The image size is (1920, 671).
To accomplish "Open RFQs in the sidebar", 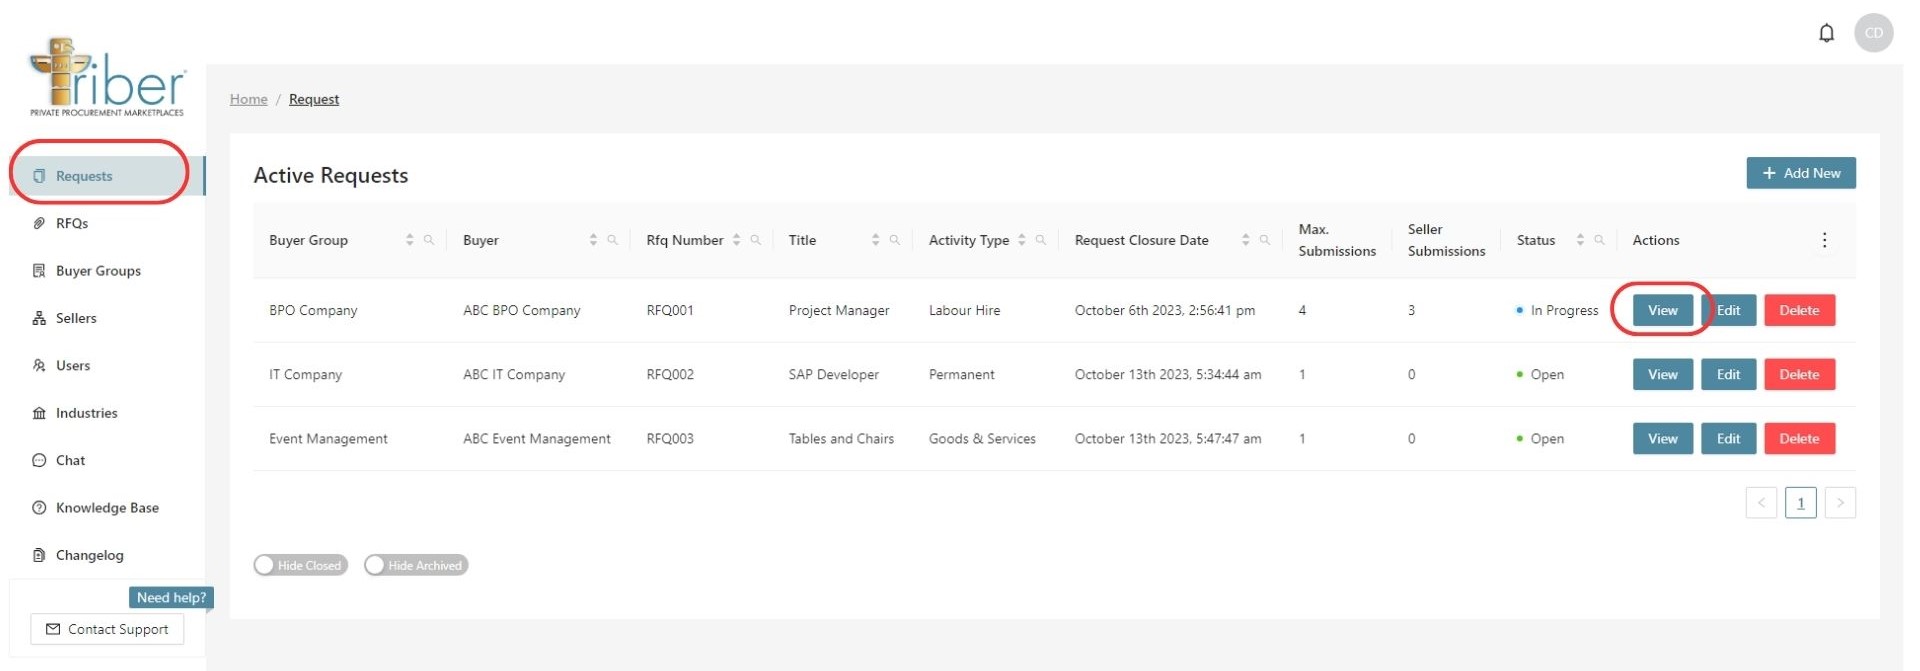I will point(107,223).
